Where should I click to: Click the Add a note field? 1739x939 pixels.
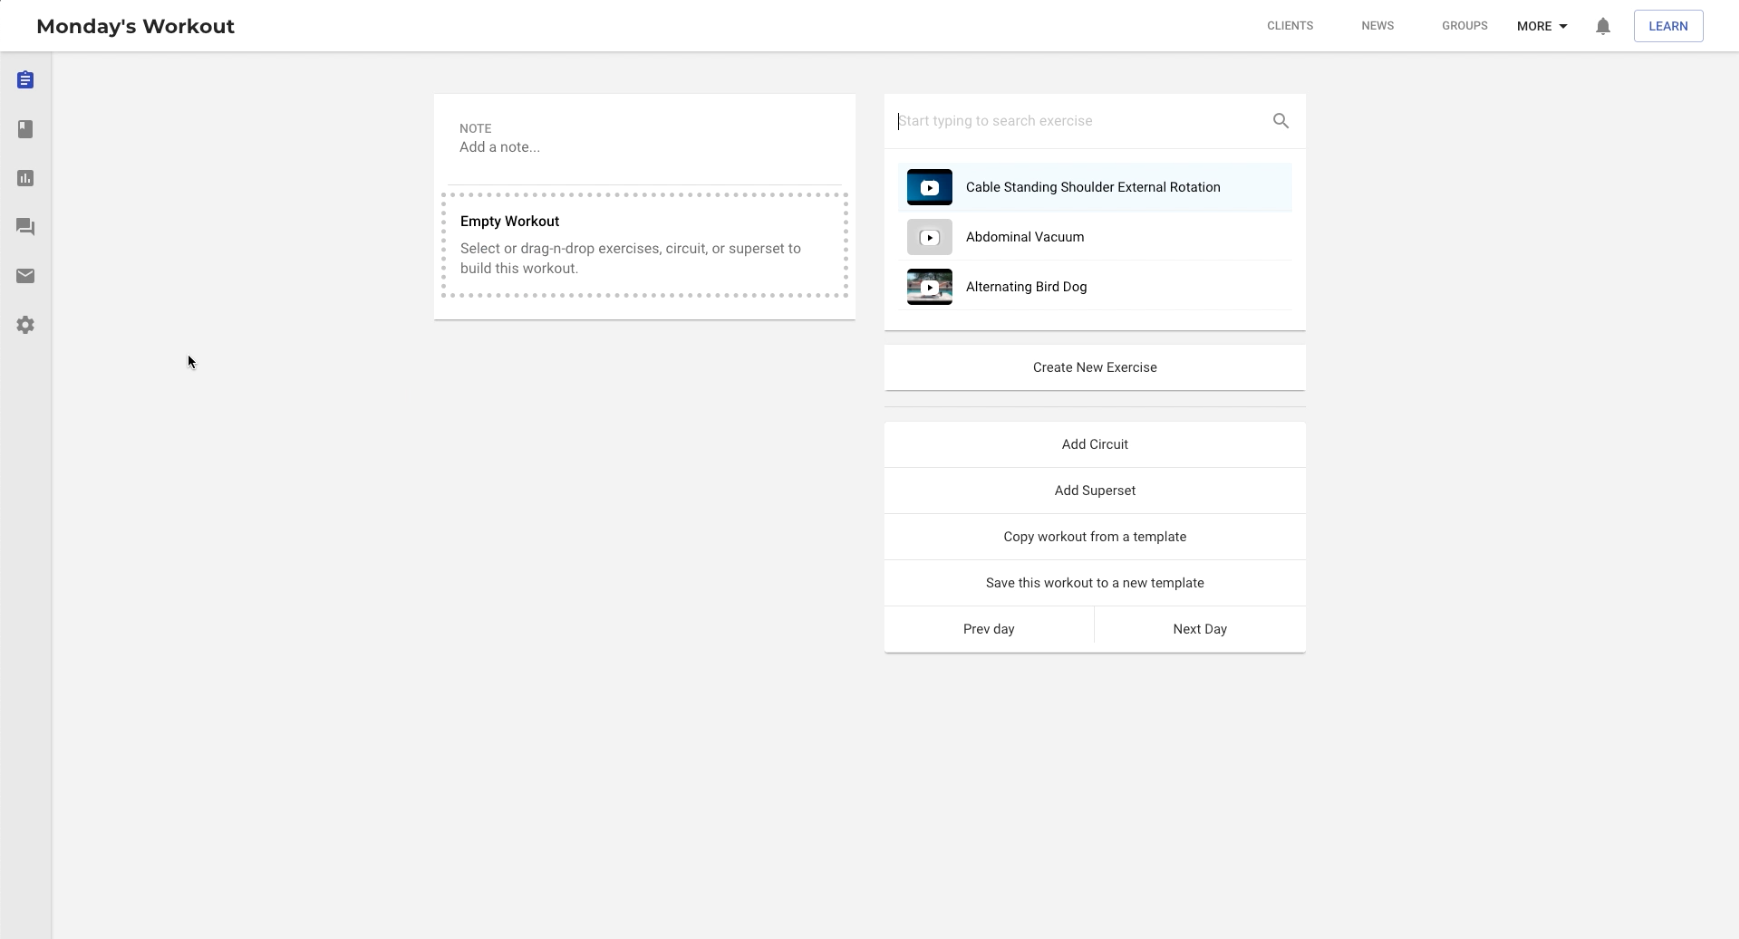(x=500, y=147)
